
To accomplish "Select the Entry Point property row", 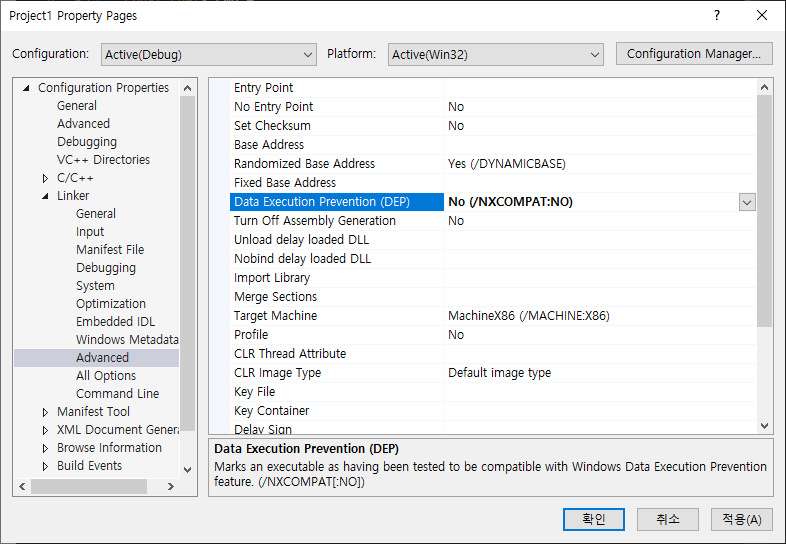I will 493,88.
